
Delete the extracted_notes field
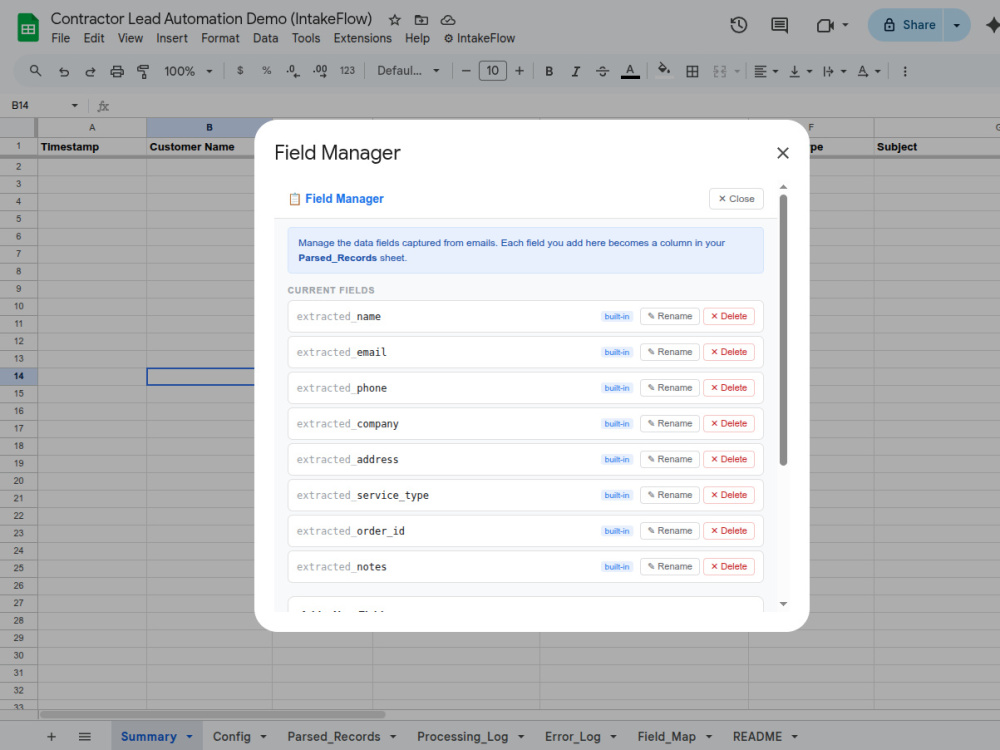729,566
